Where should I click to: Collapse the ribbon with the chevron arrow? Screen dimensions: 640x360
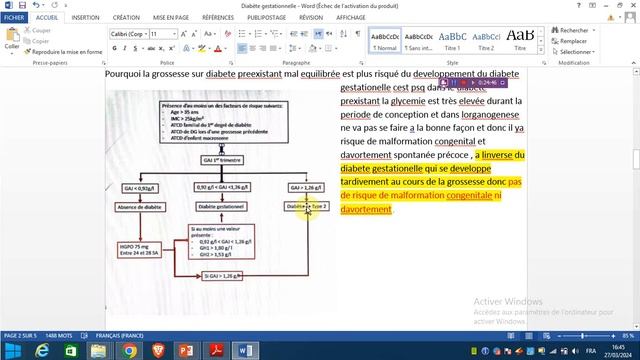point(633,63)
